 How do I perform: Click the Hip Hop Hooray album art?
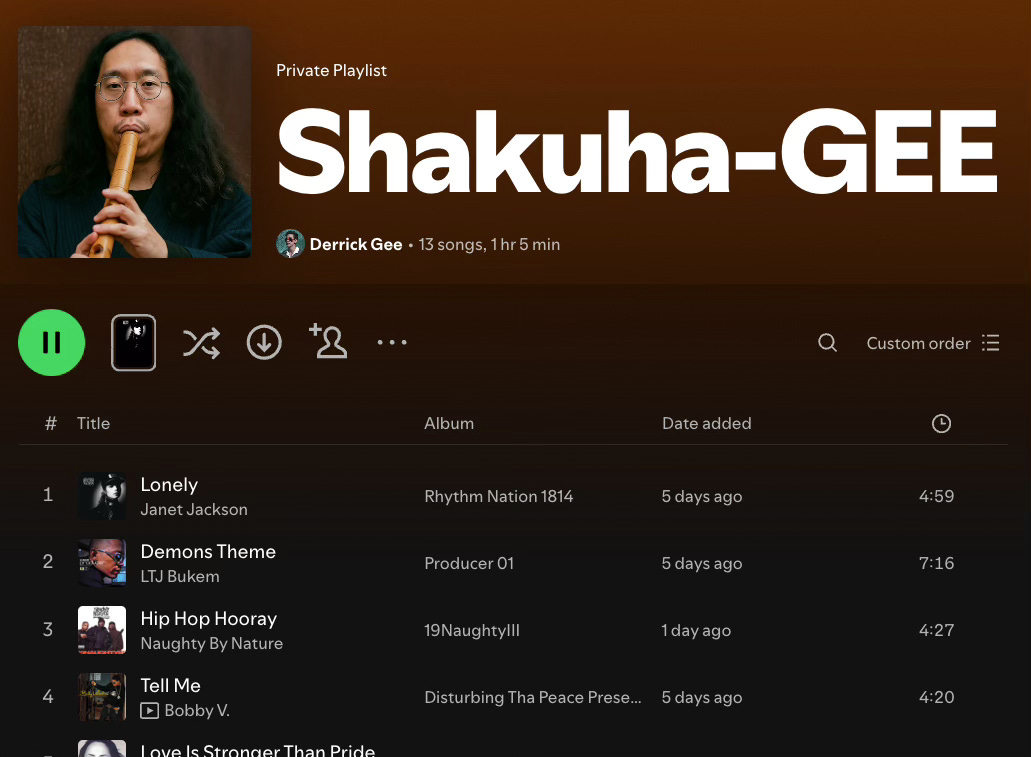(102, 629)
